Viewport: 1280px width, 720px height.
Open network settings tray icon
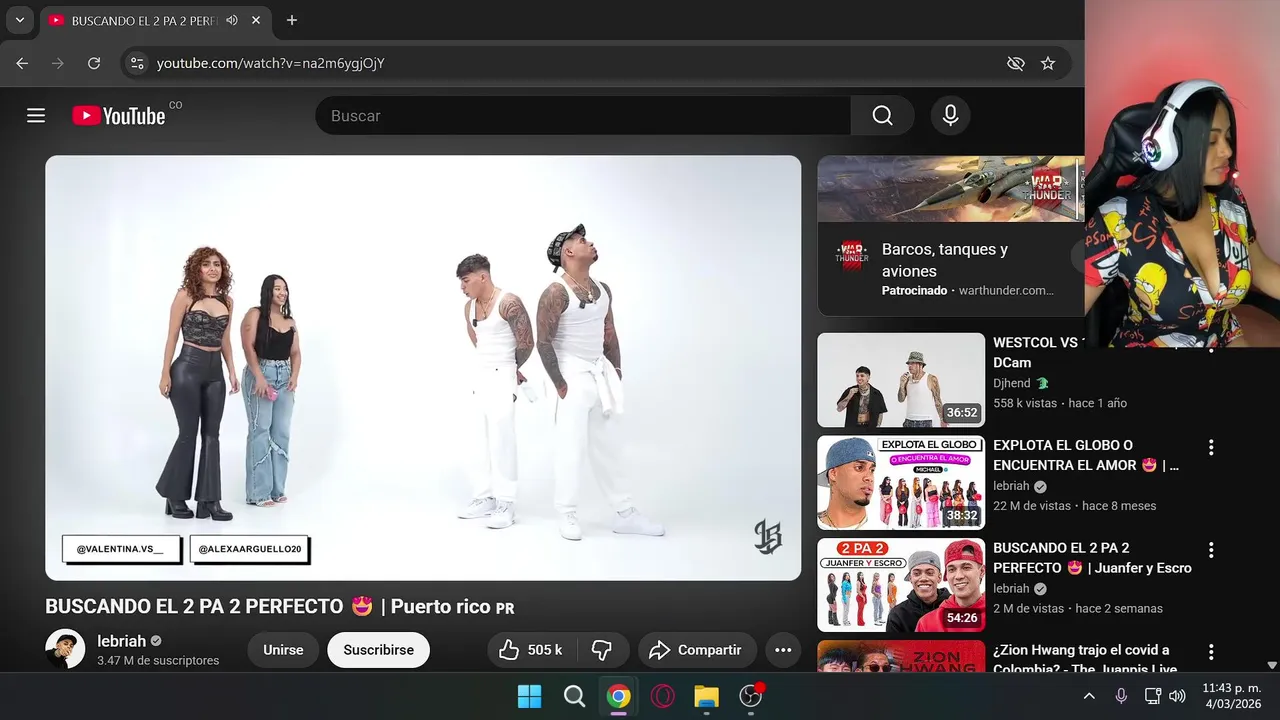coord(1152,696)
